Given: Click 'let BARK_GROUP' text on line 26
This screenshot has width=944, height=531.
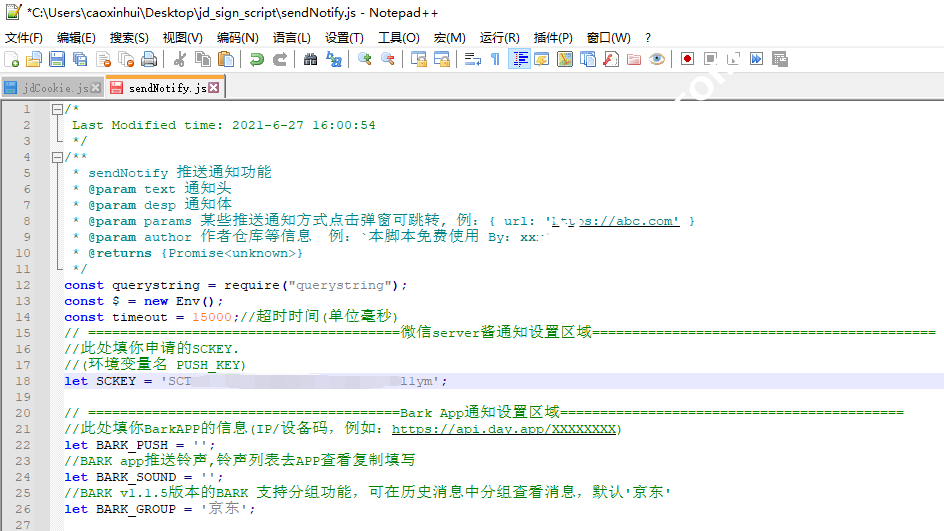Looking at the screenshot, I should [120, 509].
